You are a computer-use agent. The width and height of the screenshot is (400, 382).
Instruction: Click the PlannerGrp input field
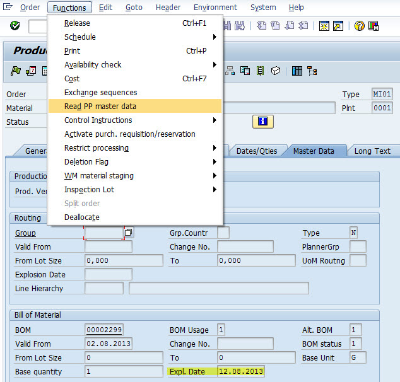pos(358,247)
